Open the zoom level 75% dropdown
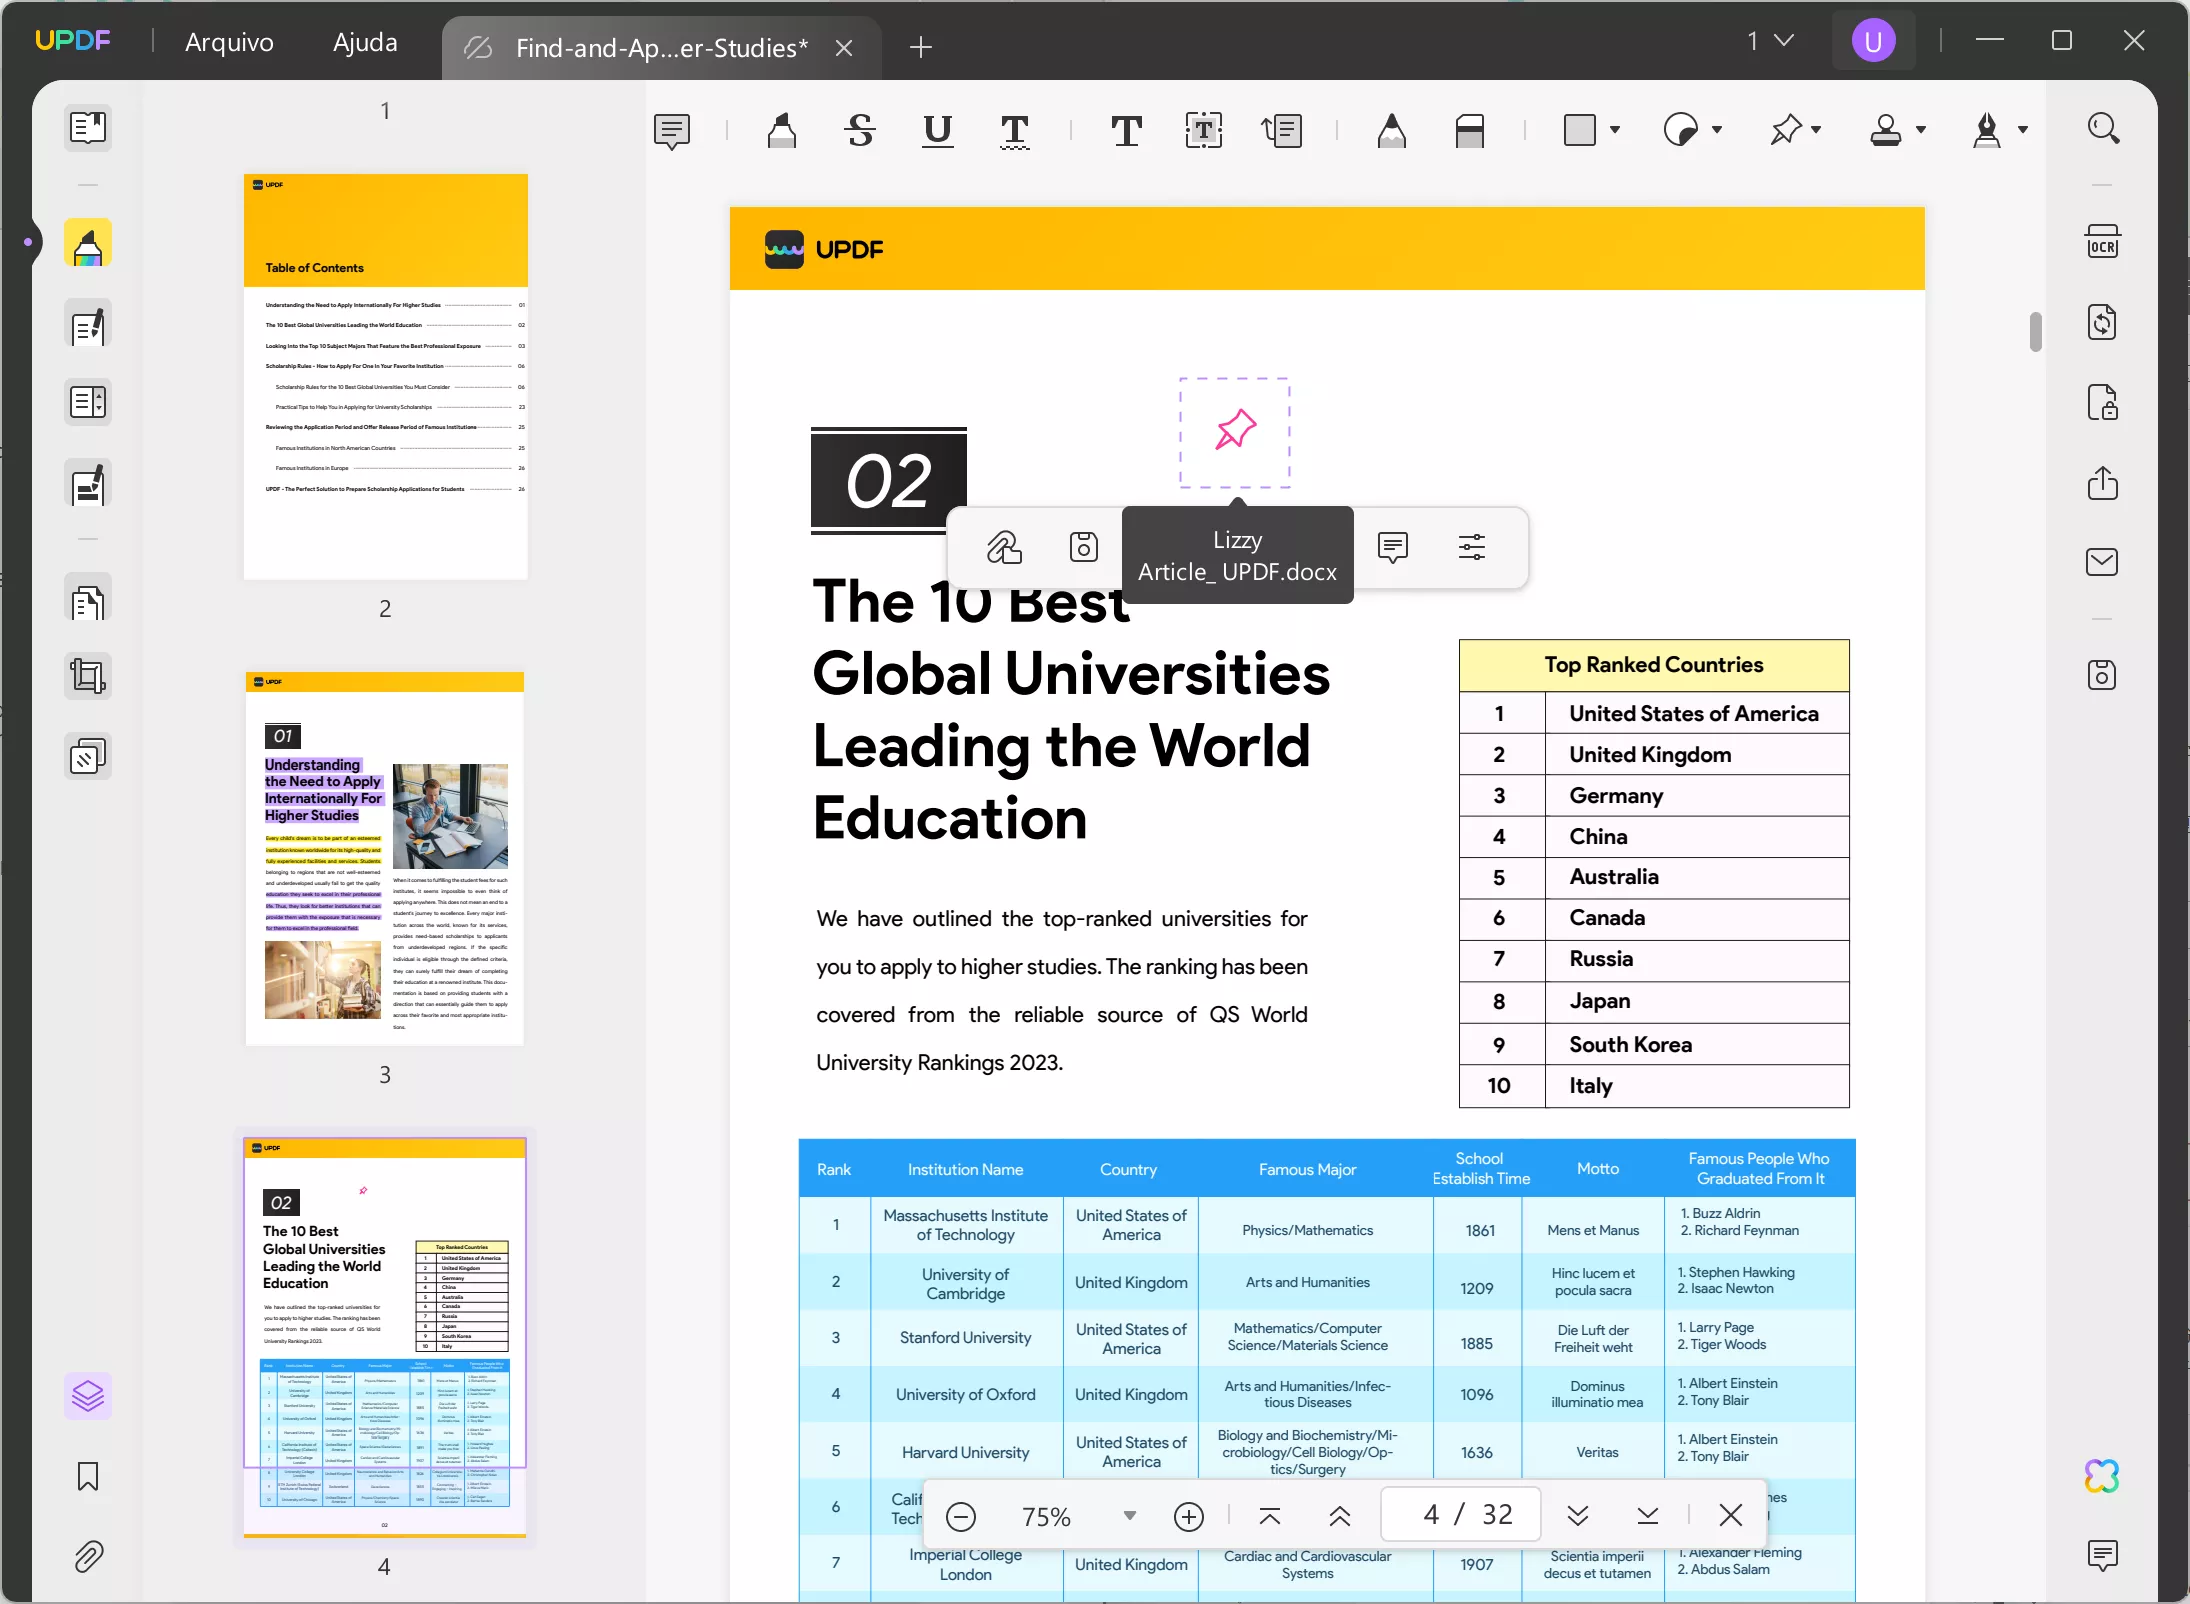2190x1604 pixels. click(x=1129, y=1516)
